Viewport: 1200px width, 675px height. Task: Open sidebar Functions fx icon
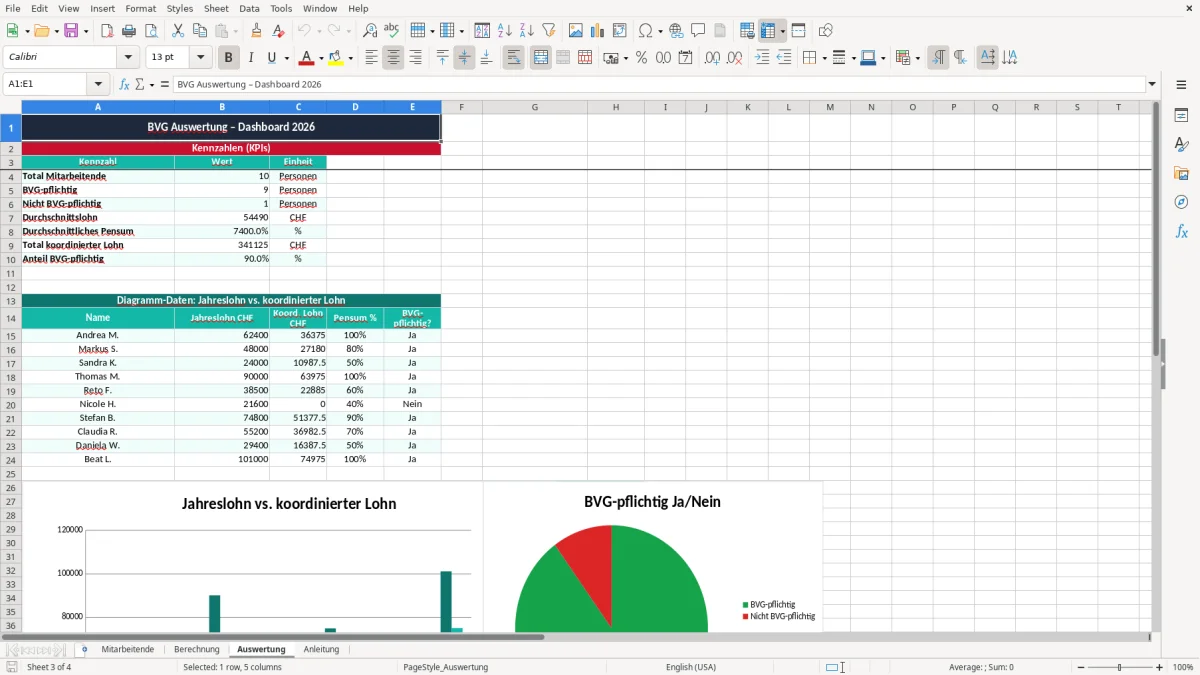1181,231
